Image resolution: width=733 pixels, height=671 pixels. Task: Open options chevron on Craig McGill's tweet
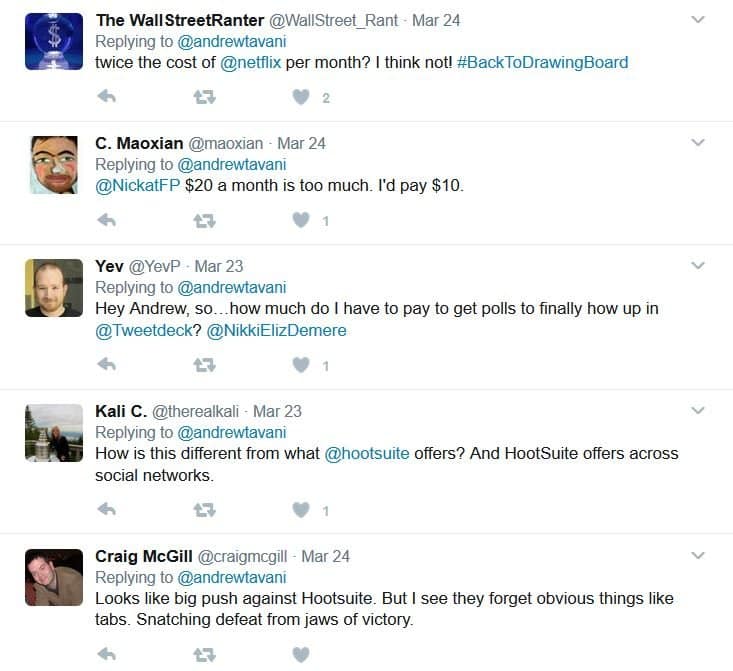coord(697,556)
